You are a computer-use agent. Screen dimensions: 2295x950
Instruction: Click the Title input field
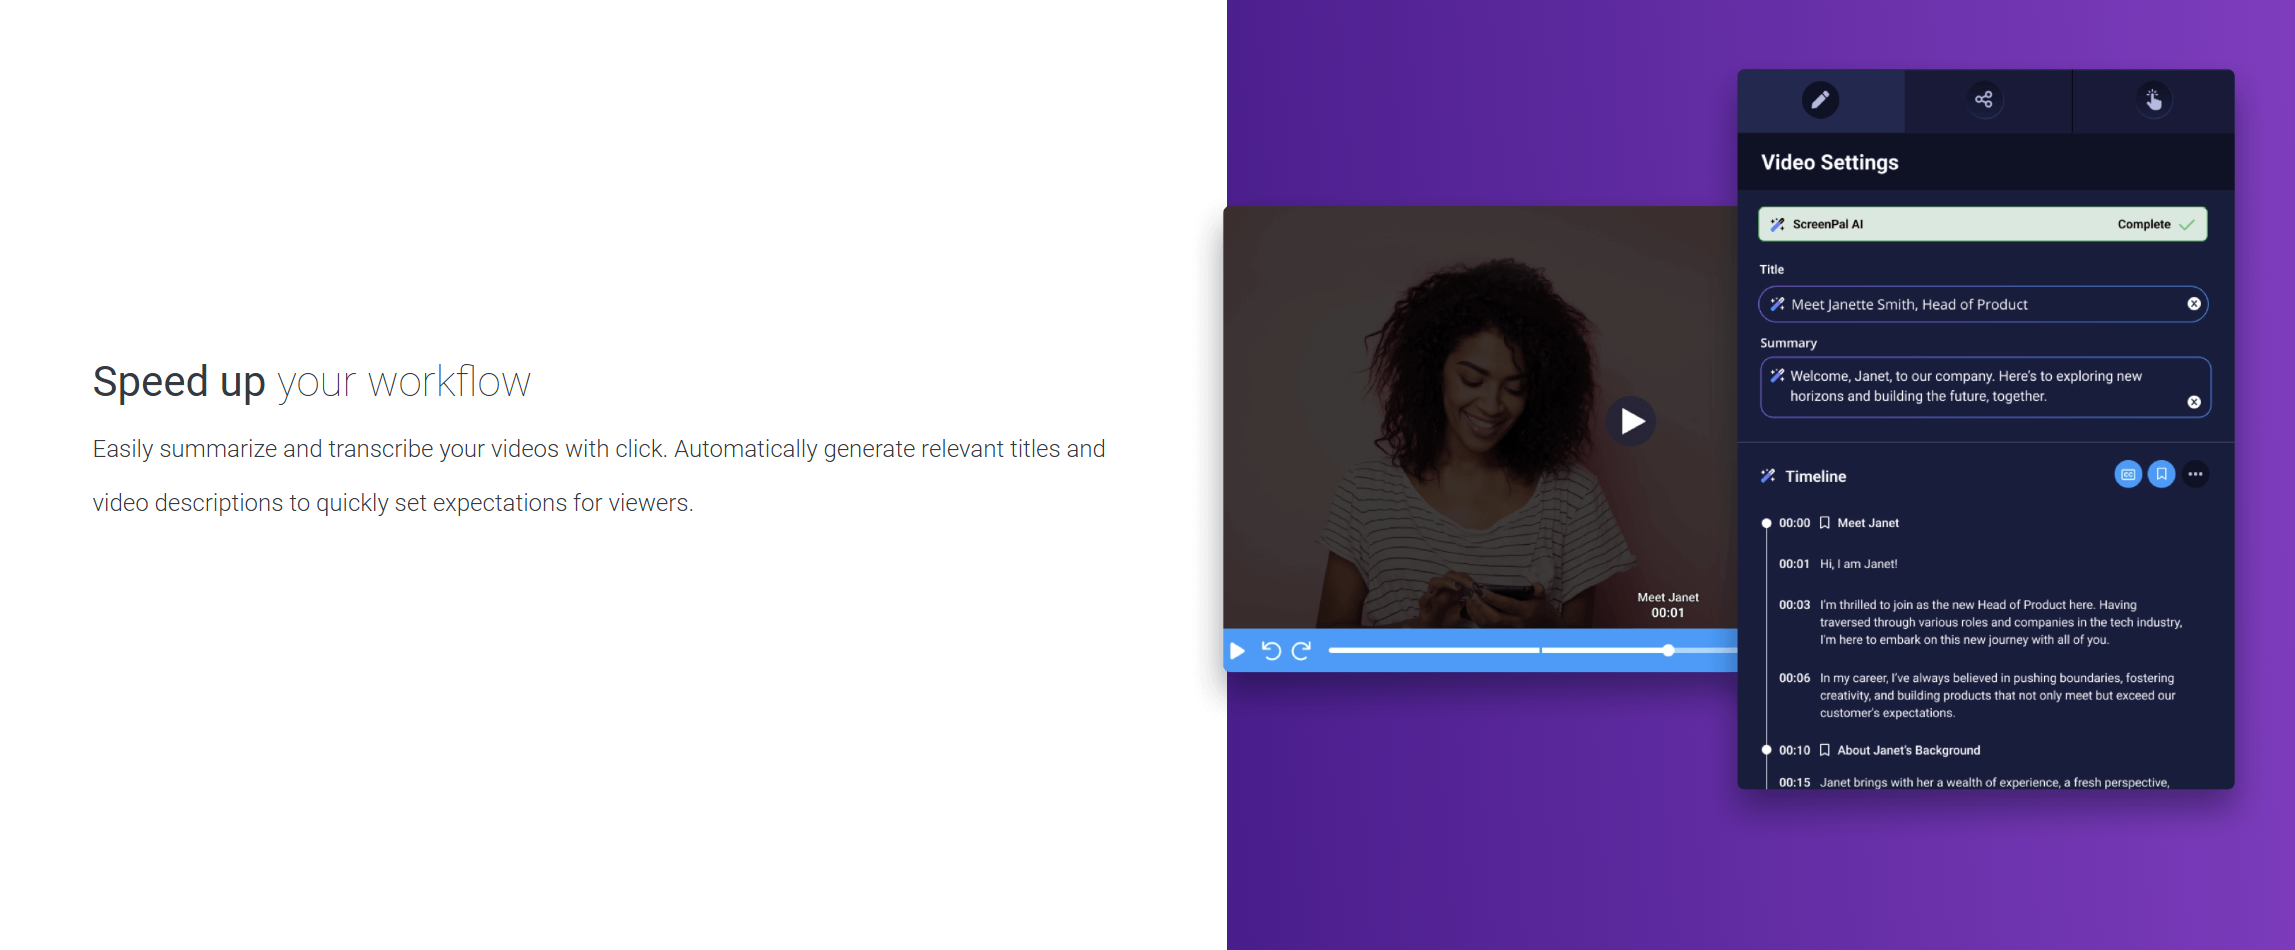pos(1983,304)
